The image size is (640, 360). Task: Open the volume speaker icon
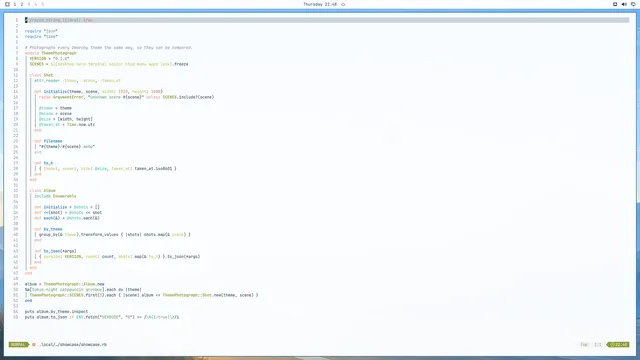624,4
